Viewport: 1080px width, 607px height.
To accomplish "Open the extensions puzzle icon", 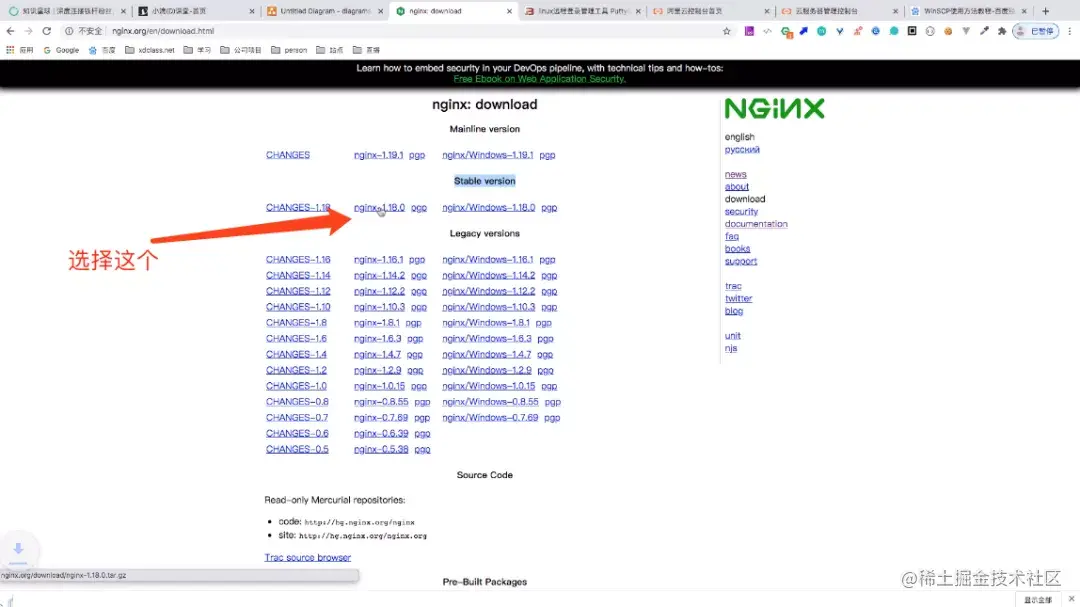I will [x=1002, y=31].
